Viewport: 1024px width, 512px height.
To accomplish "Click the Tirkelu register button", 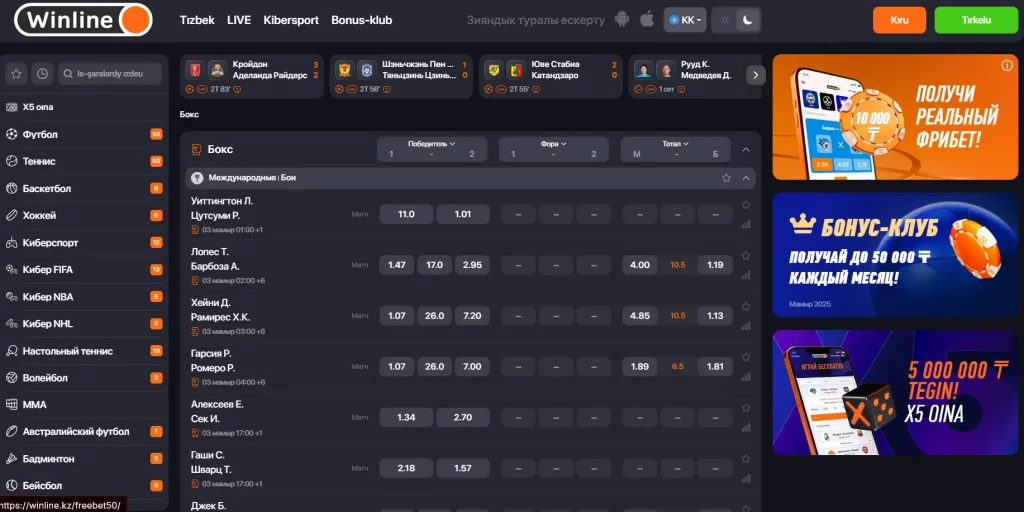I will pyautogui.click(x=976, y=20).
